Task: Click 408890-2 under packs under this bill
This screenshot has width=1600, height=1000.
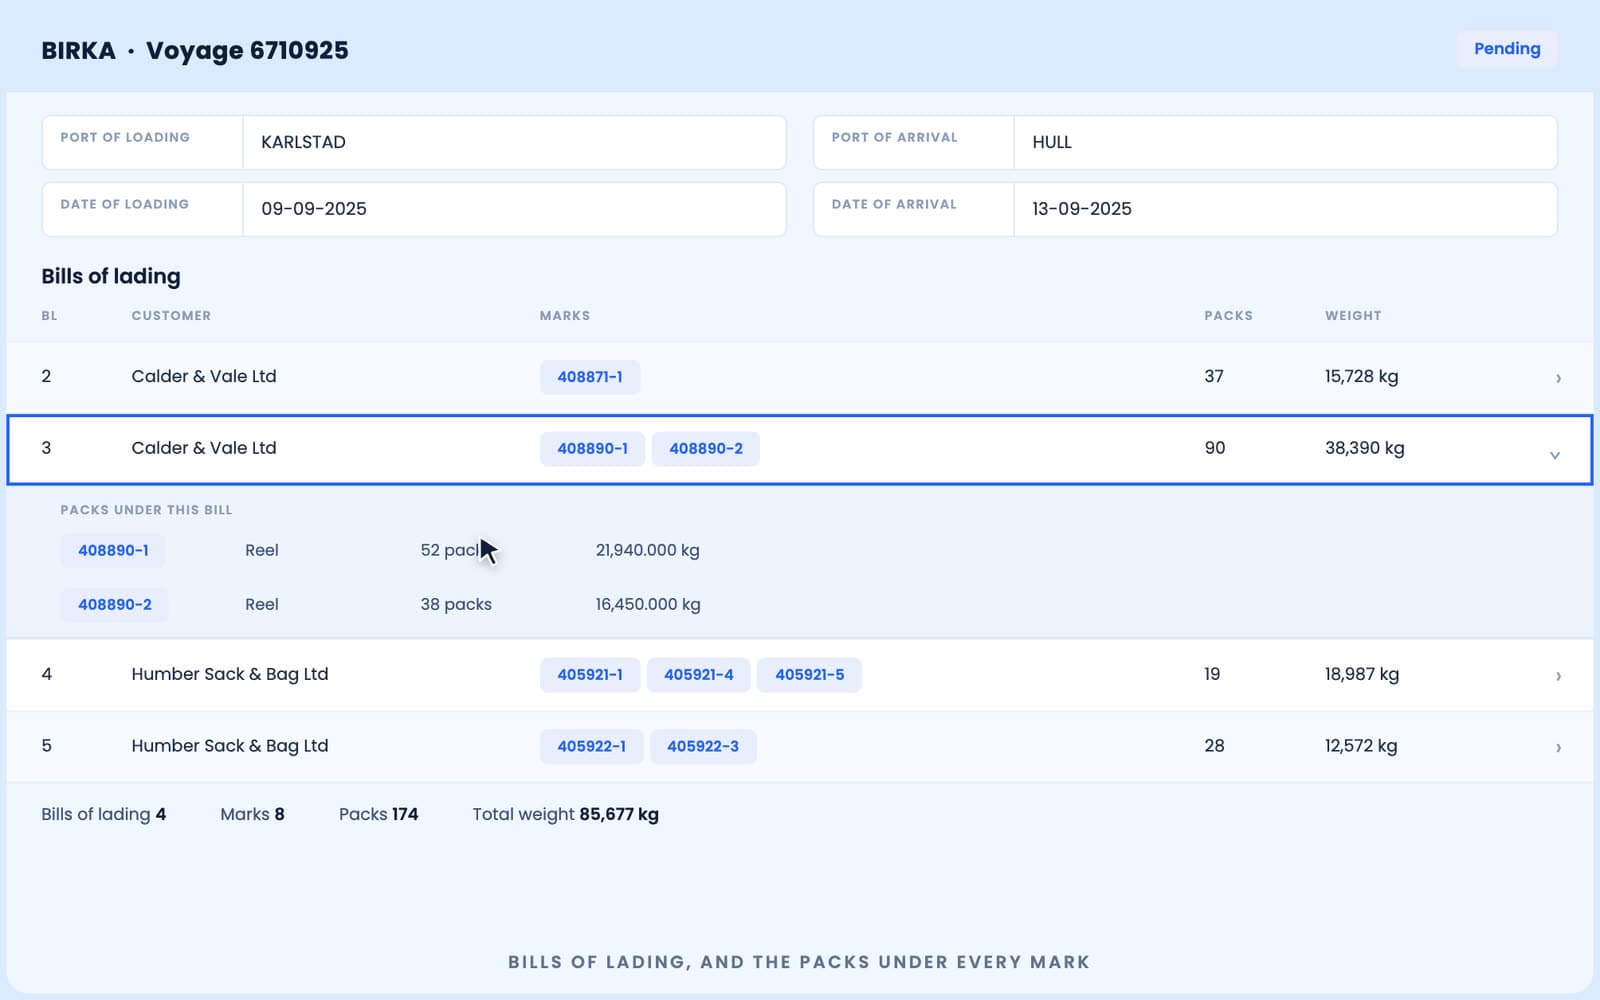Action: click(x=115, y=605)
